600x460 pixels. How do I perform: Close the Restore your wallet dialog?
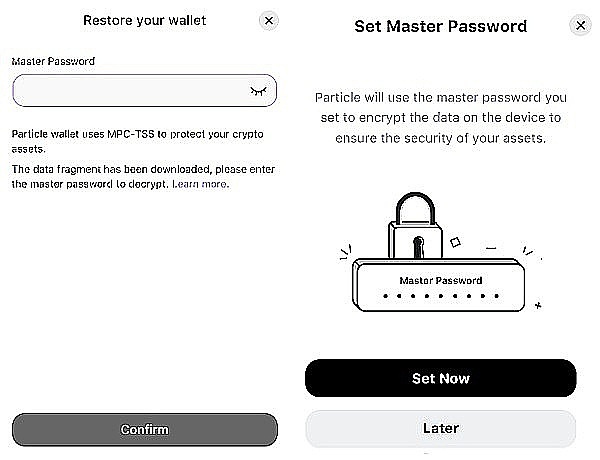(x=268, y=20)
